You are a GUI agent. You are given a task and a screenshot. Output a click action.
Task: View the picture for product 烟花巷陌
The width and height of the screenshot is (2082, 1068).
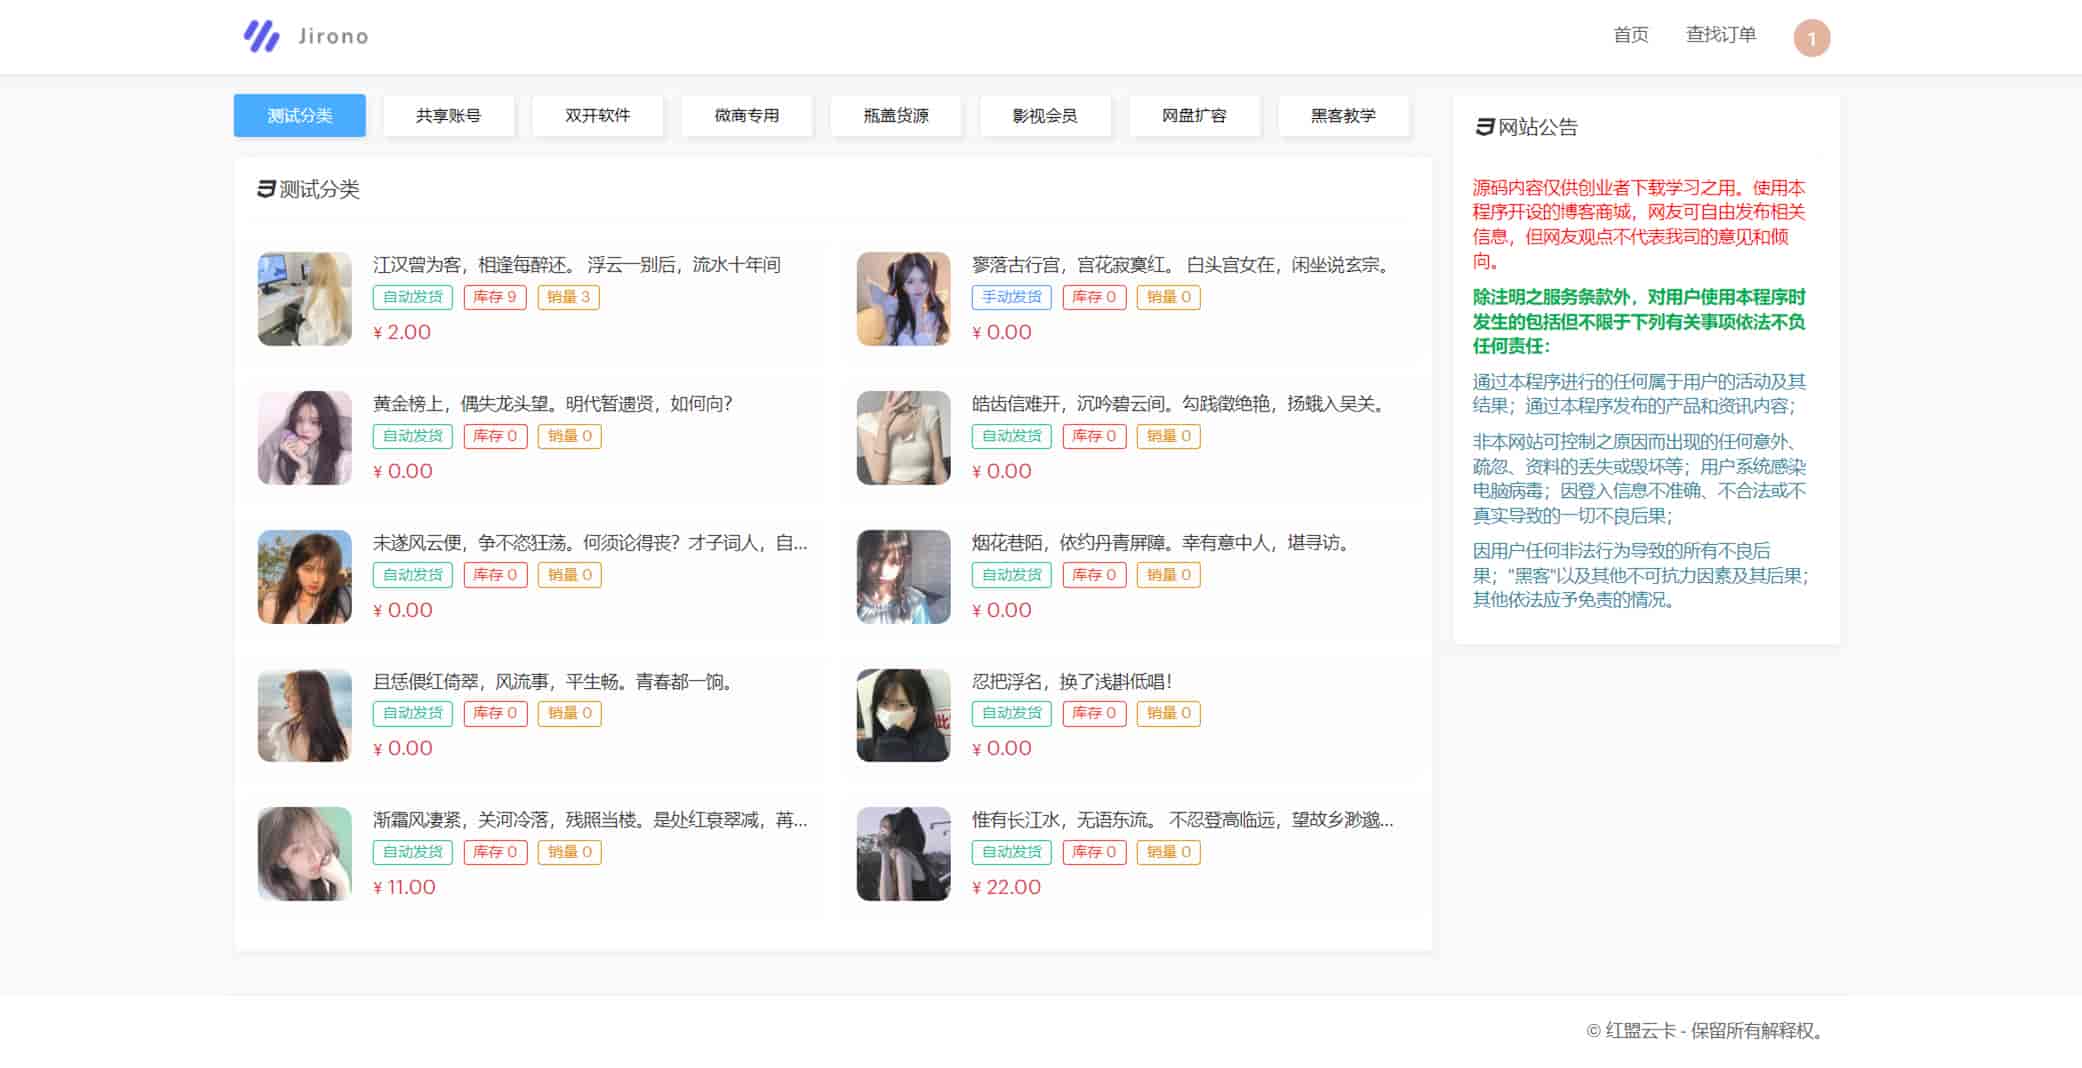click(904, 577)
